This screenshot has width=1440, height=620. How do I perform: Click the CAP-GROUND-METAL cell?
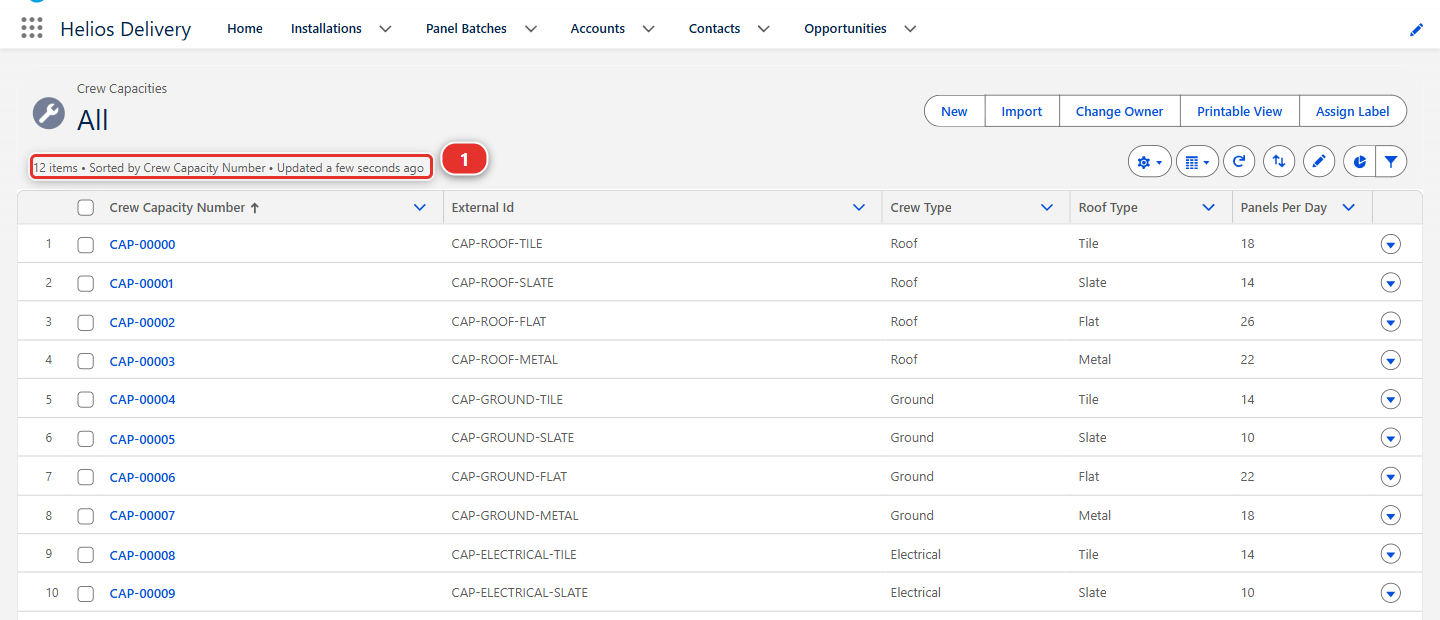tap(515, 516)
